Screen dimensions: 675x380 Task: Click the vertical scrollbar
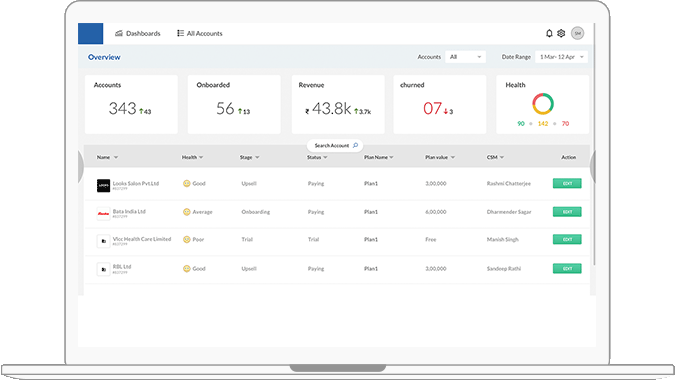tap(594, 144)
